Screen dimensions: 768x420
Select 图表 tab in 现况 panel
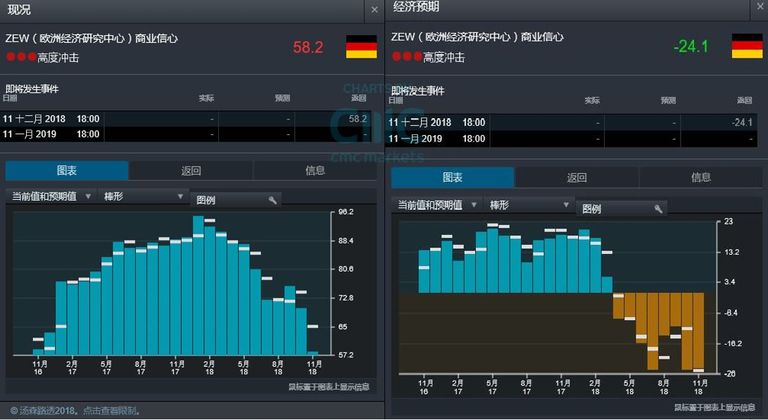pyautogui.click(x=67, y=170)
